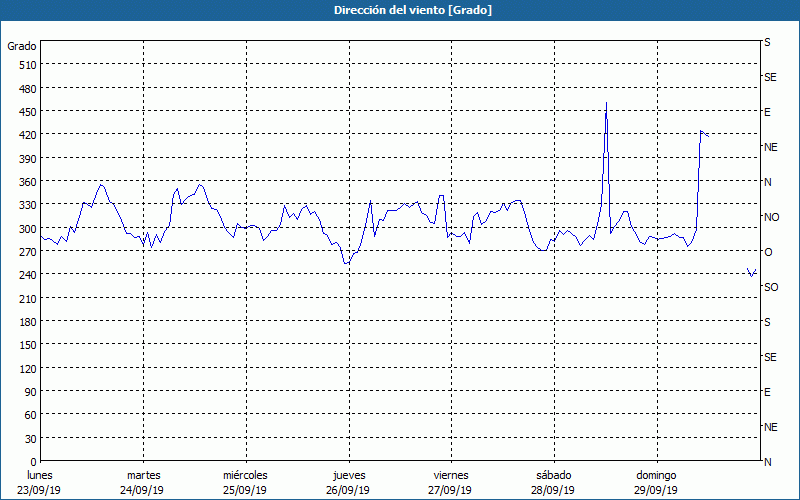Click the 'miércoles' day label

[245, 476]
